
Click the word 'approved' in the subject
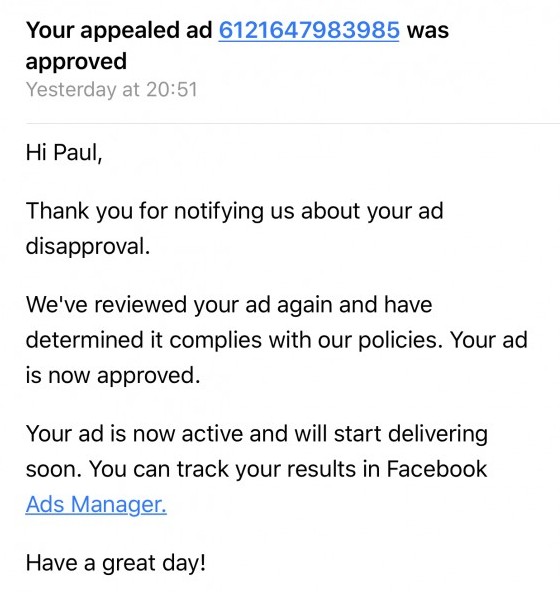coord(76,62)
